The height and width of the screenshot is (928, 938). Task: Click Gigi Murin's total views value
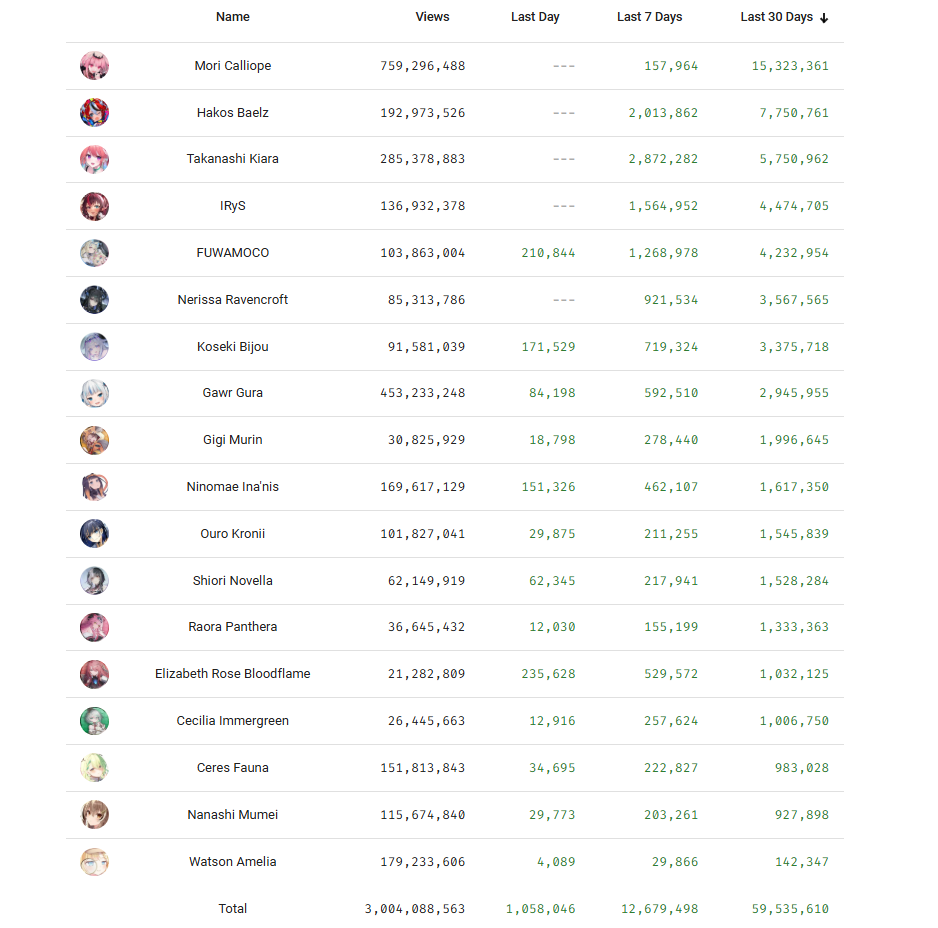point(426,440)
